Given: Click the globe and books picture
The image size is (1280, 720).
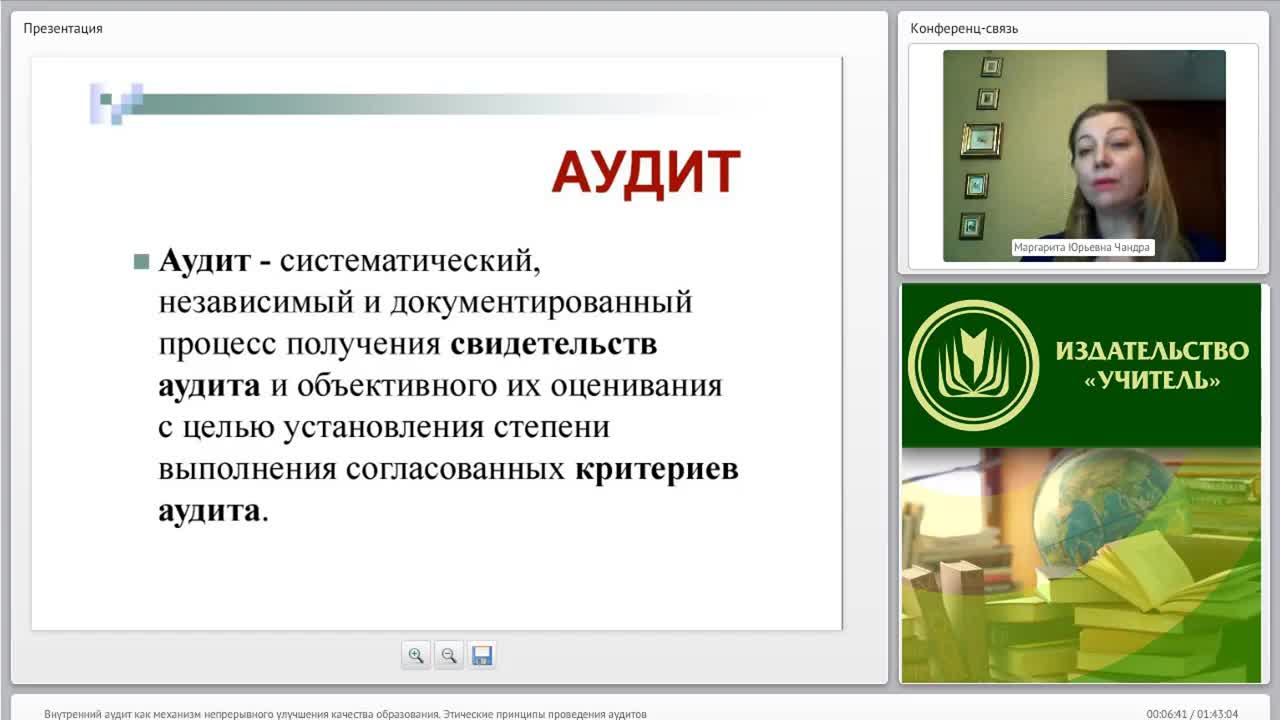Looking at the screenshot, I should pos(1081,565).
